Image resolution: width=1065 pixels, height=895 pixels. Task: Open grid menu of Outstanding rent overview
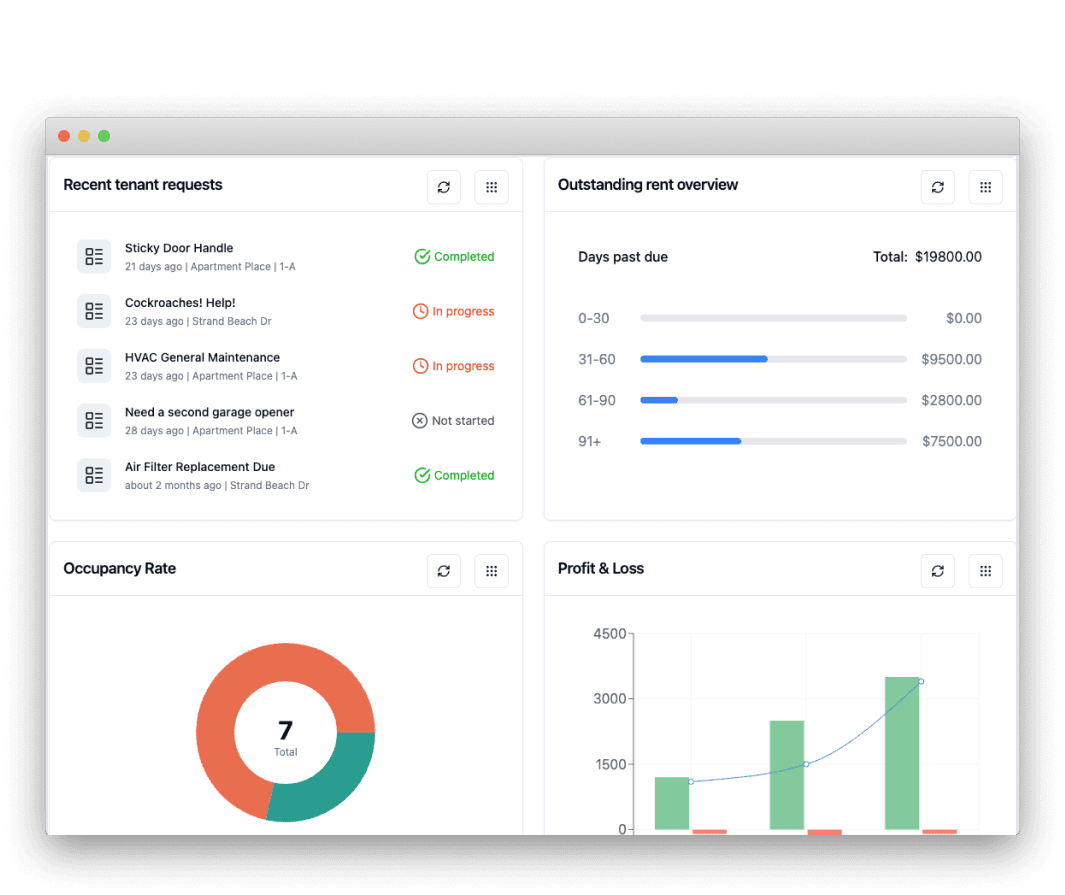[x=985, y=187]
